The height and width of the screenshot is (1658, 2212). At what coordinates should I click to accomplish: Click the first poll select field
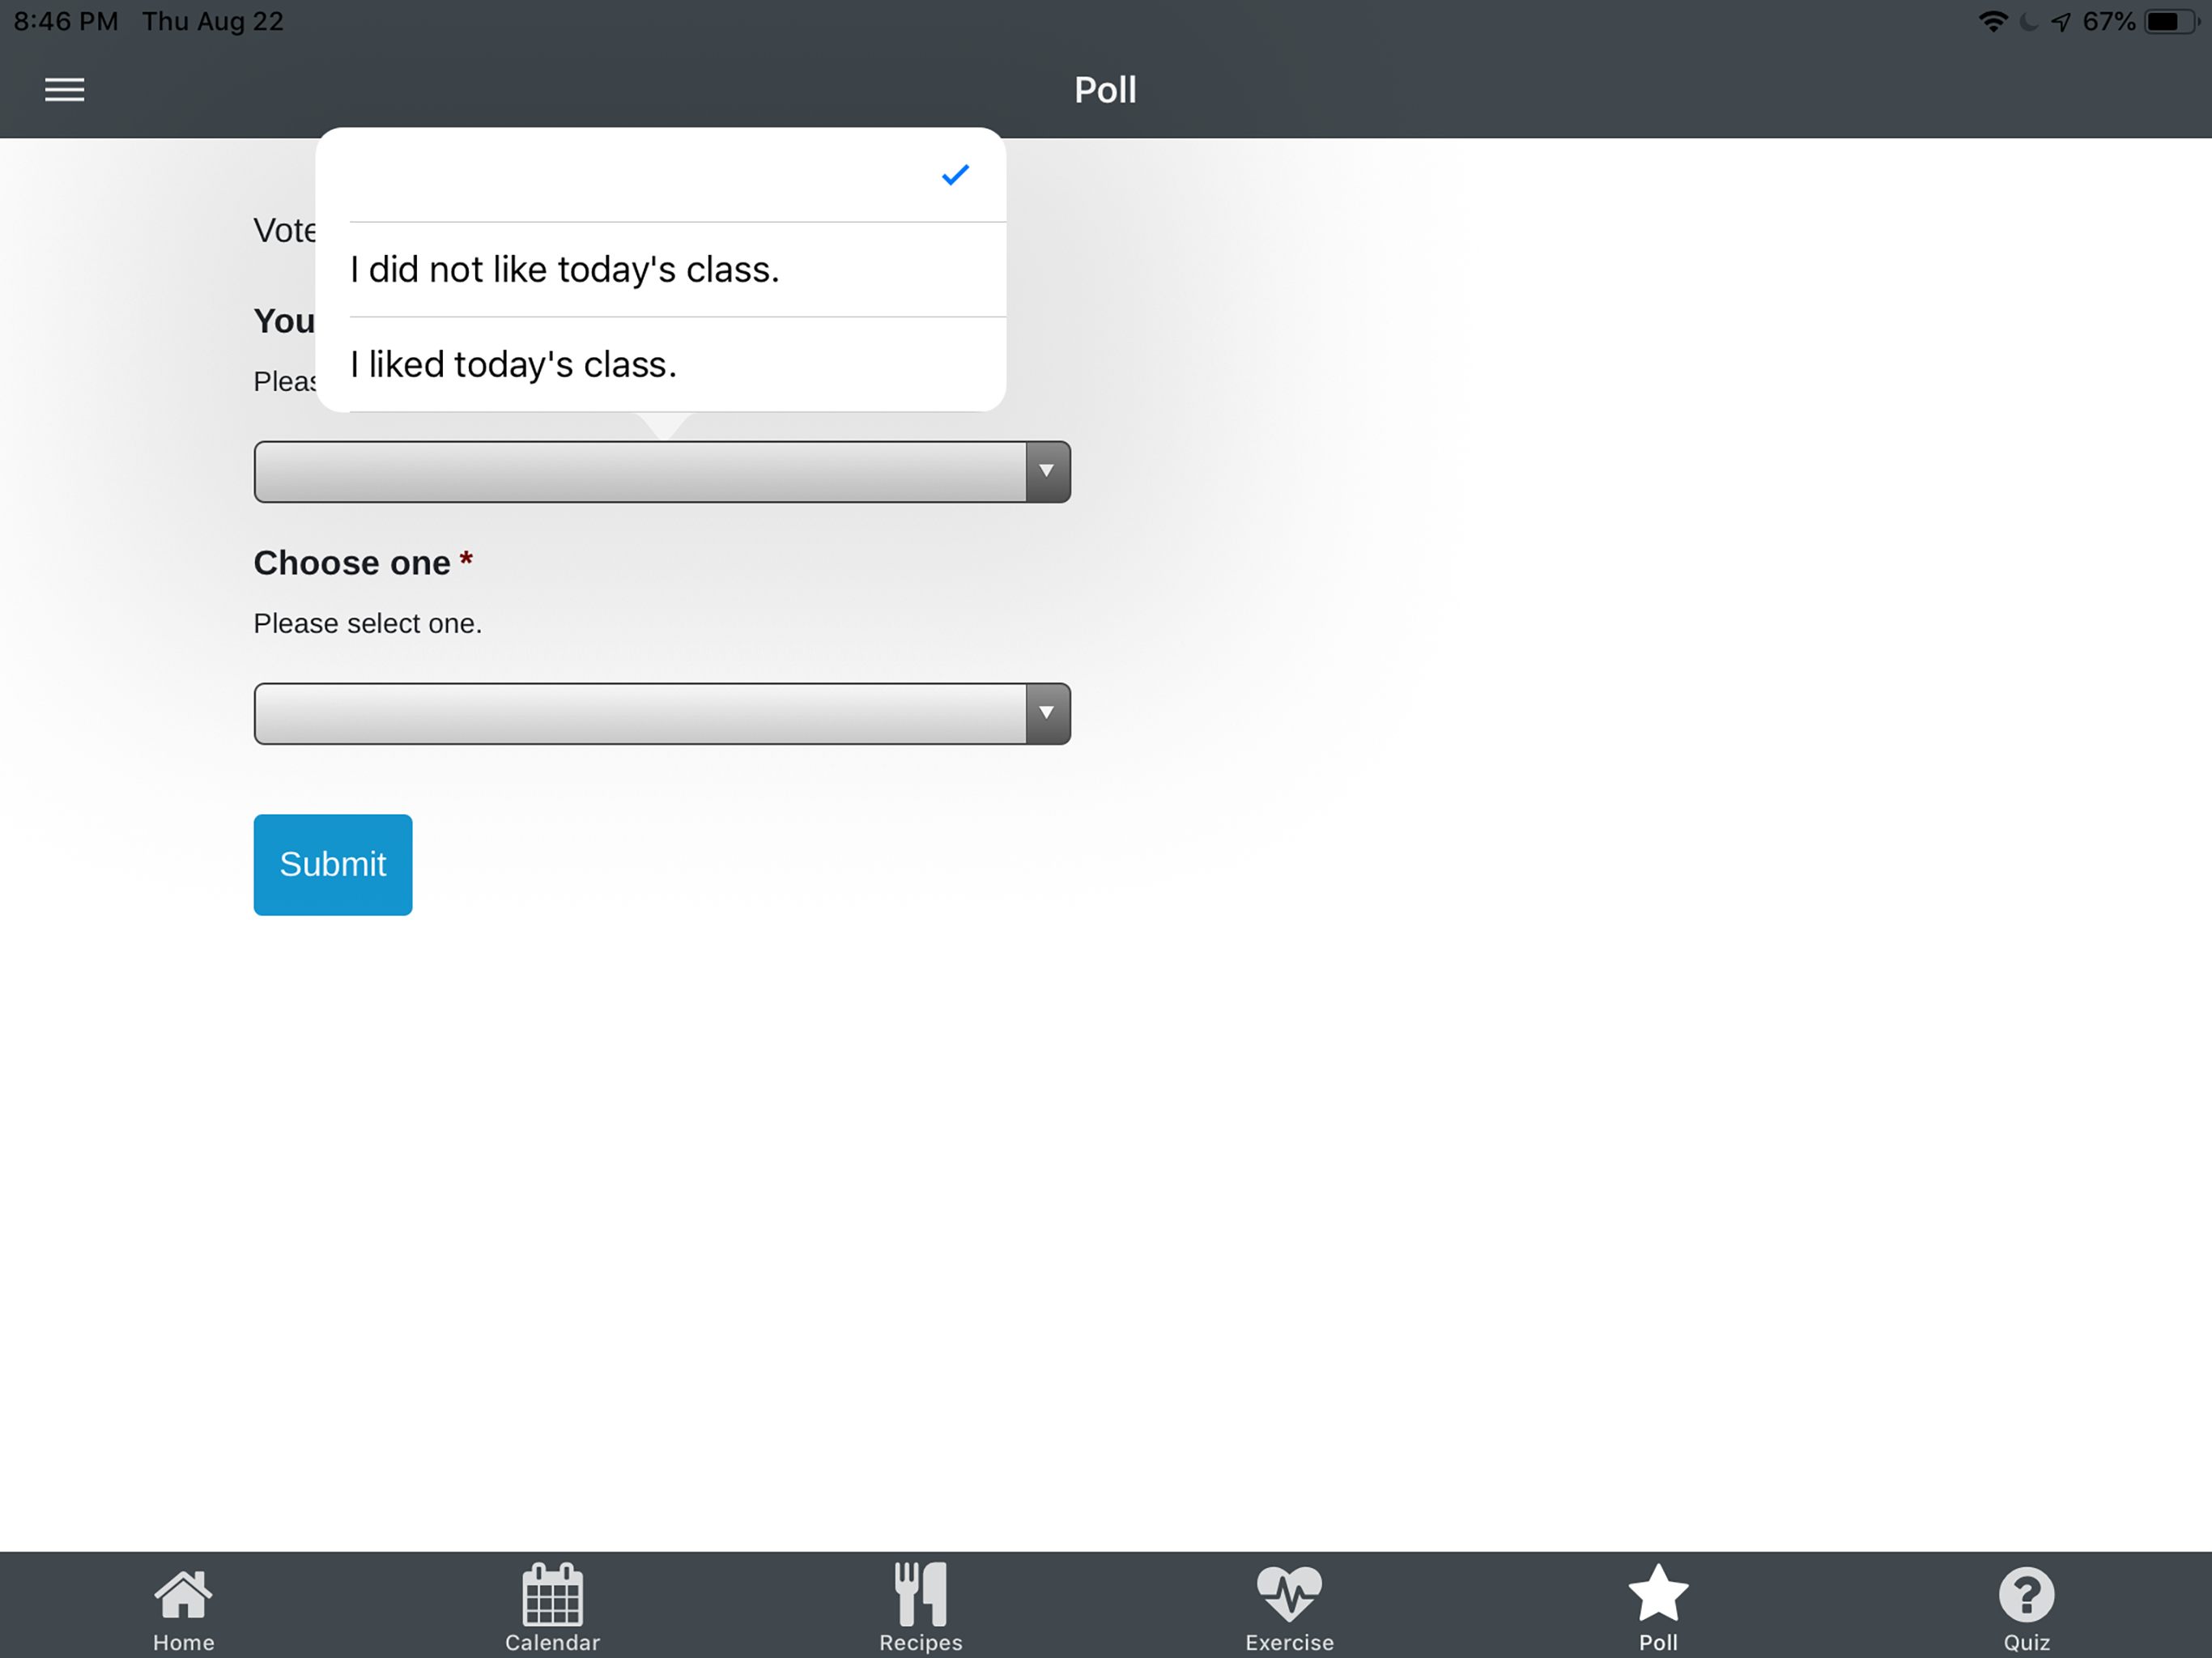tap(640, 472)
